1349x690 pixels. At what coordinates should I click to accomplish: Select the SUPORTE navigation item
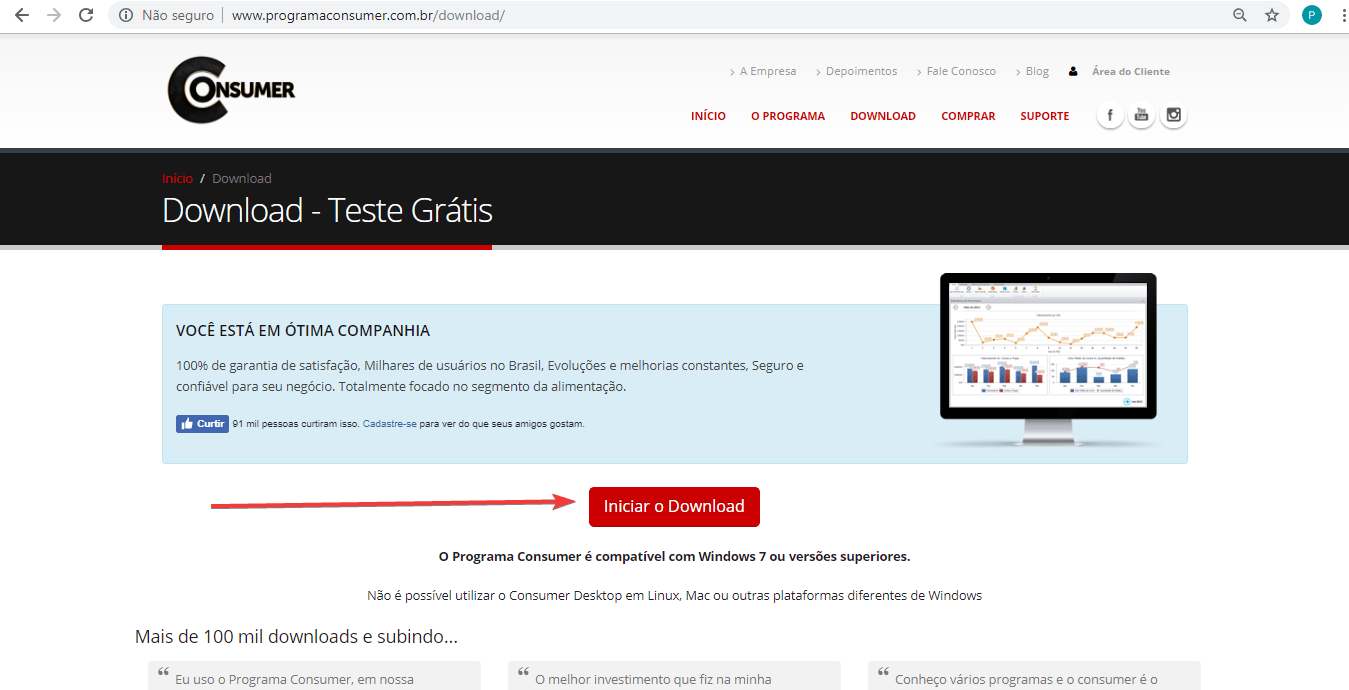[1044, 115]
